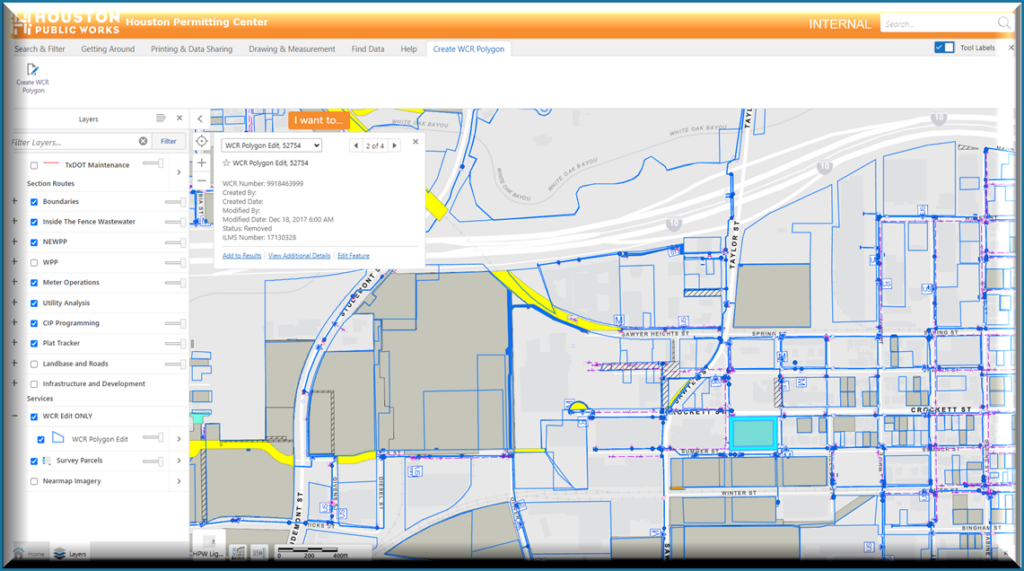Click the search magnifier icon in header
Screen dimensions: 1024x571
(1004, 24)
